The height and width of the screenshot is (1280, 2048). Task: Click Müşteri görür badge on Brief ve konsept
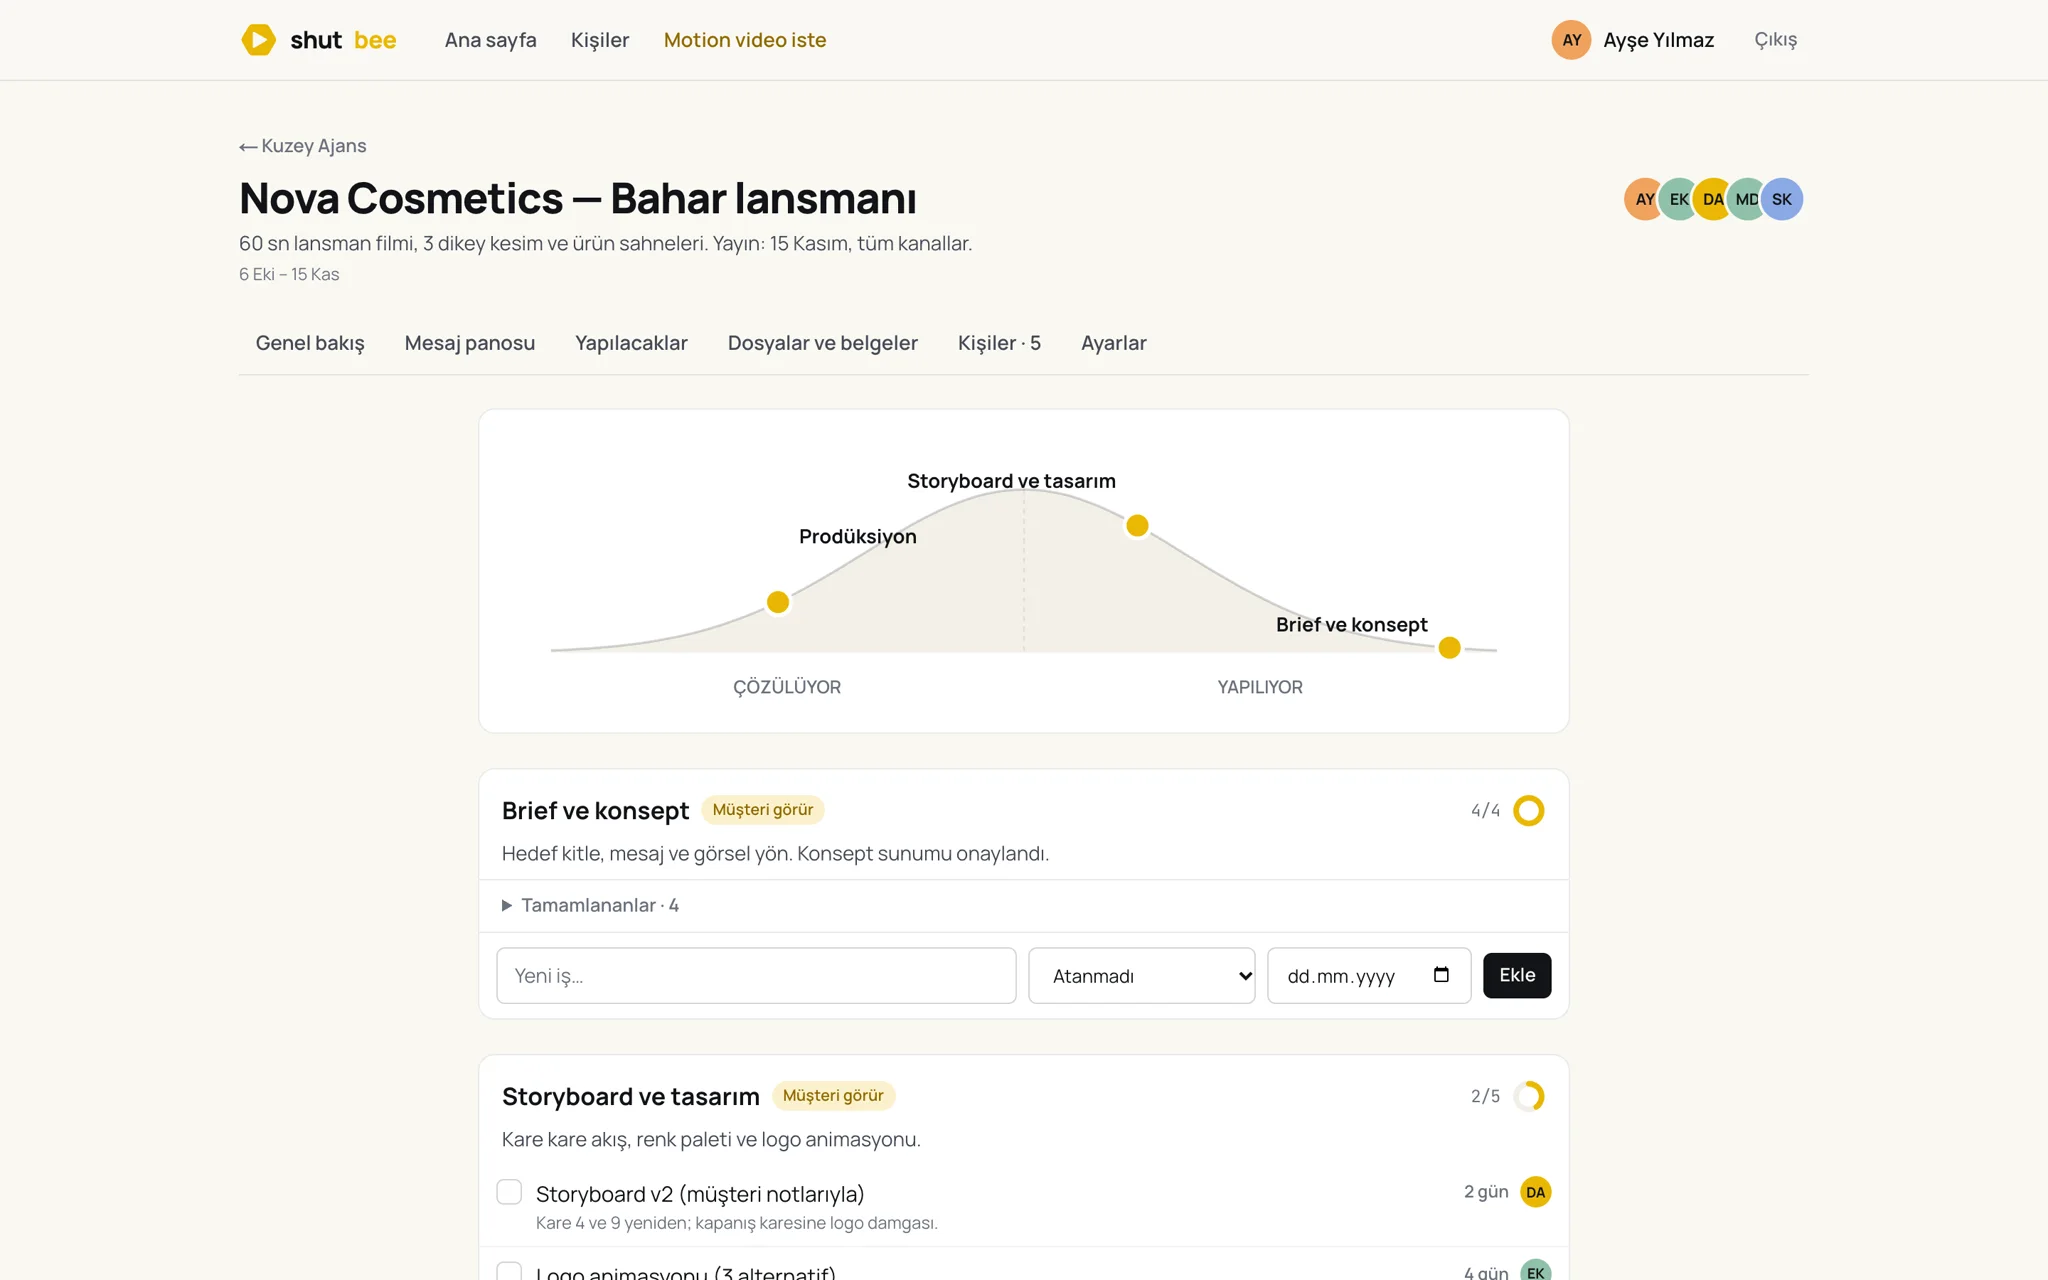tap(763, 810)
